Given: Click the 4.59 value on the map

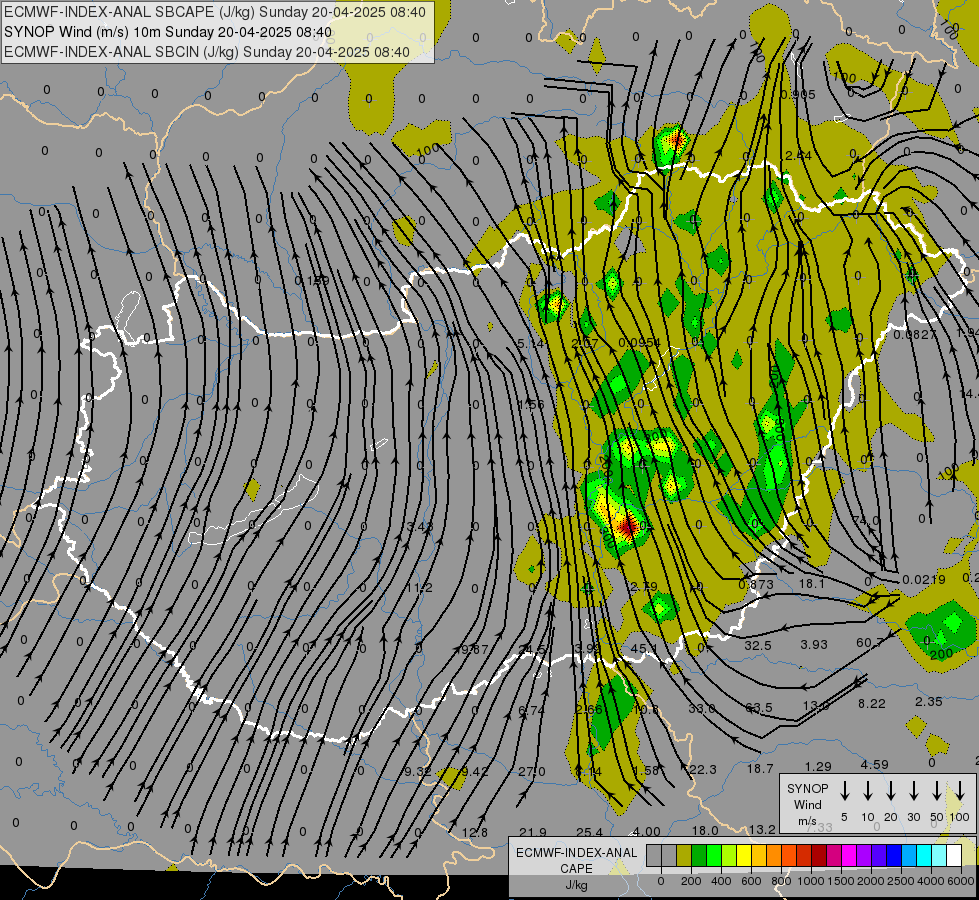Looking at the screenshot, I should pyautogui.click(x=875, y=764).
